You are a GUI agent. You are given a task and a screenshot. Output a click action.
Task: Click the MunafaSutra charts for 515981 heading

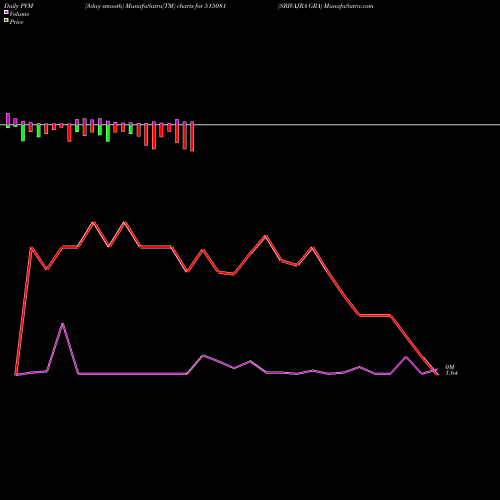click(156, 6)
